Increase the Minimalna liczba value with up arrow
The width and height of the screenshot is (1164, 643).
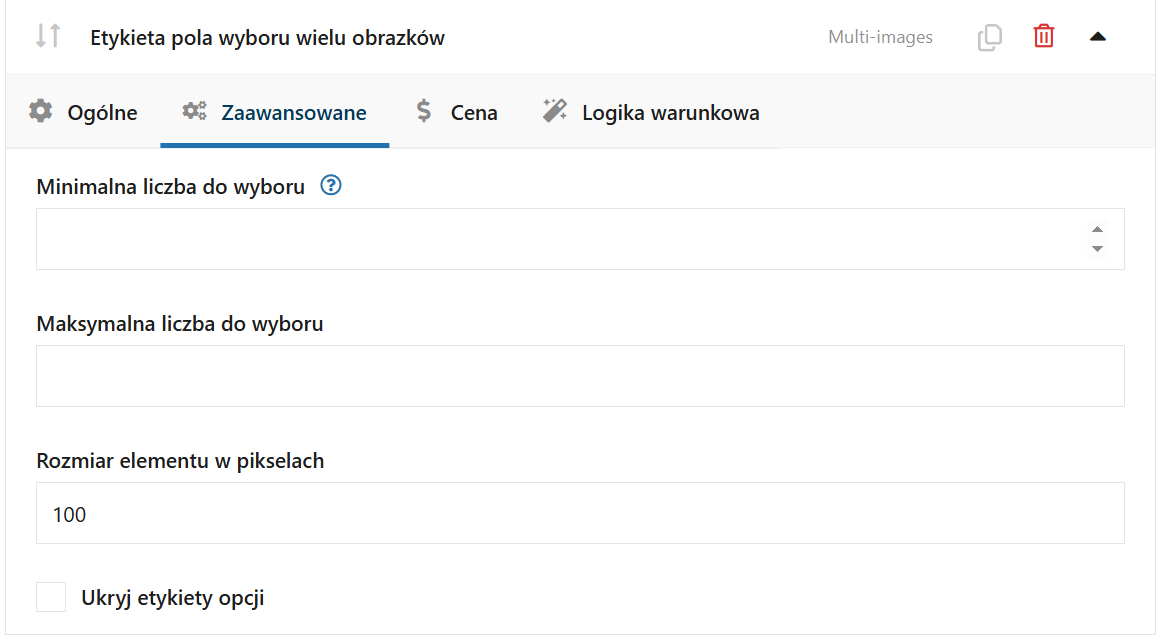pos(1098,229)
